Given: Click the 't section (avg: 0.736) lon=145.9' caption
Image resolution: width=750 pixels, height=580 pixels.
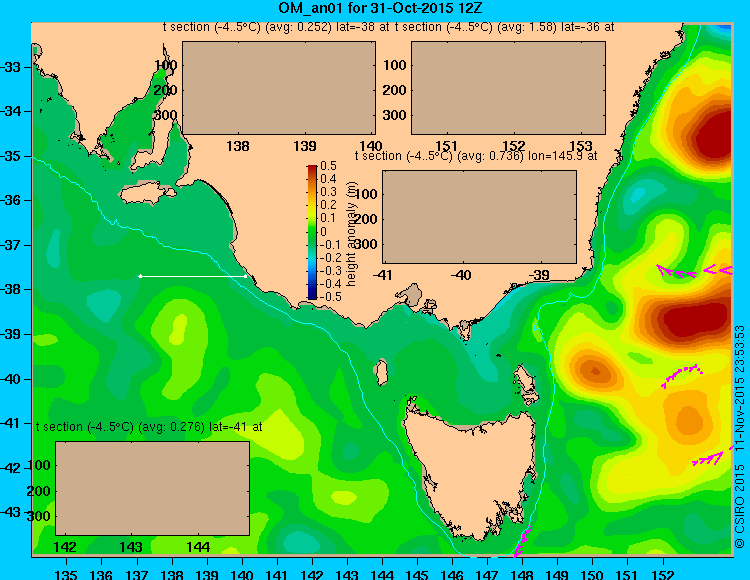Looking at the screenshot, I should 476,156.
